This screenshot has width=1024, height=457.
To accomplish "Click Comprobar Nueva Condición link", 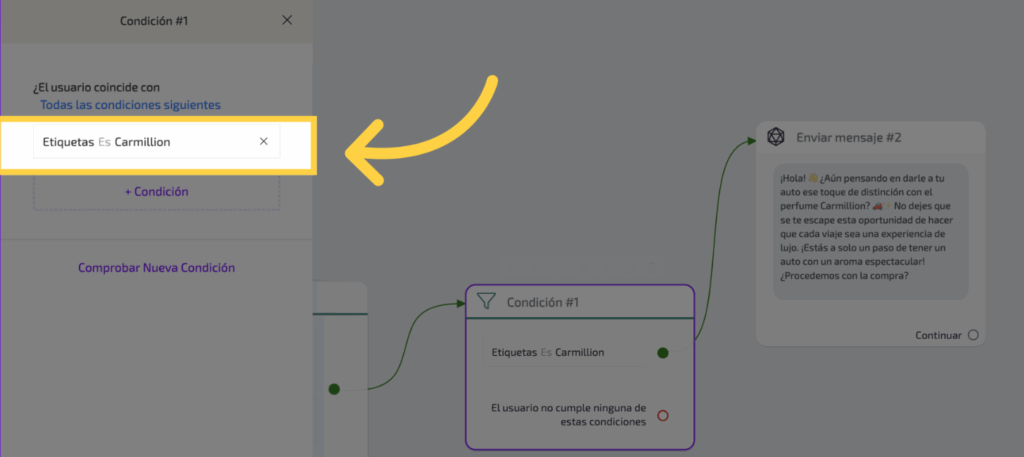I will (156, 268).
